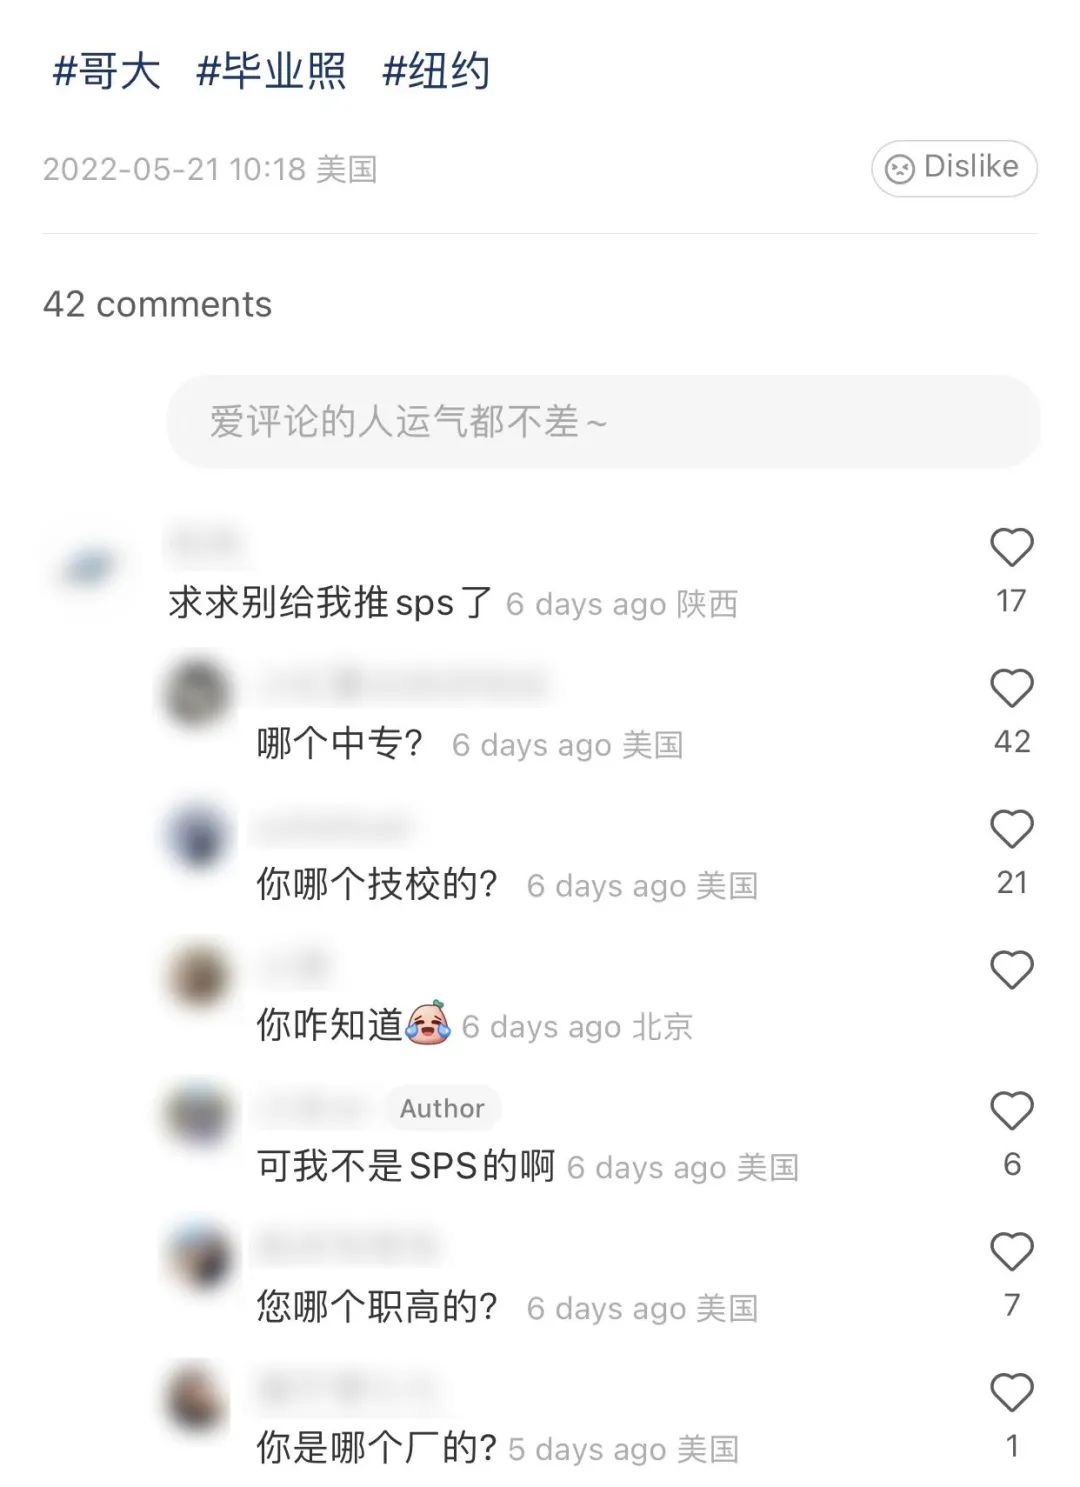Screen dimensions: 1080x1487
Task: Tap the reply text '你是哪个厂的?'
Action: (377, 1447)
